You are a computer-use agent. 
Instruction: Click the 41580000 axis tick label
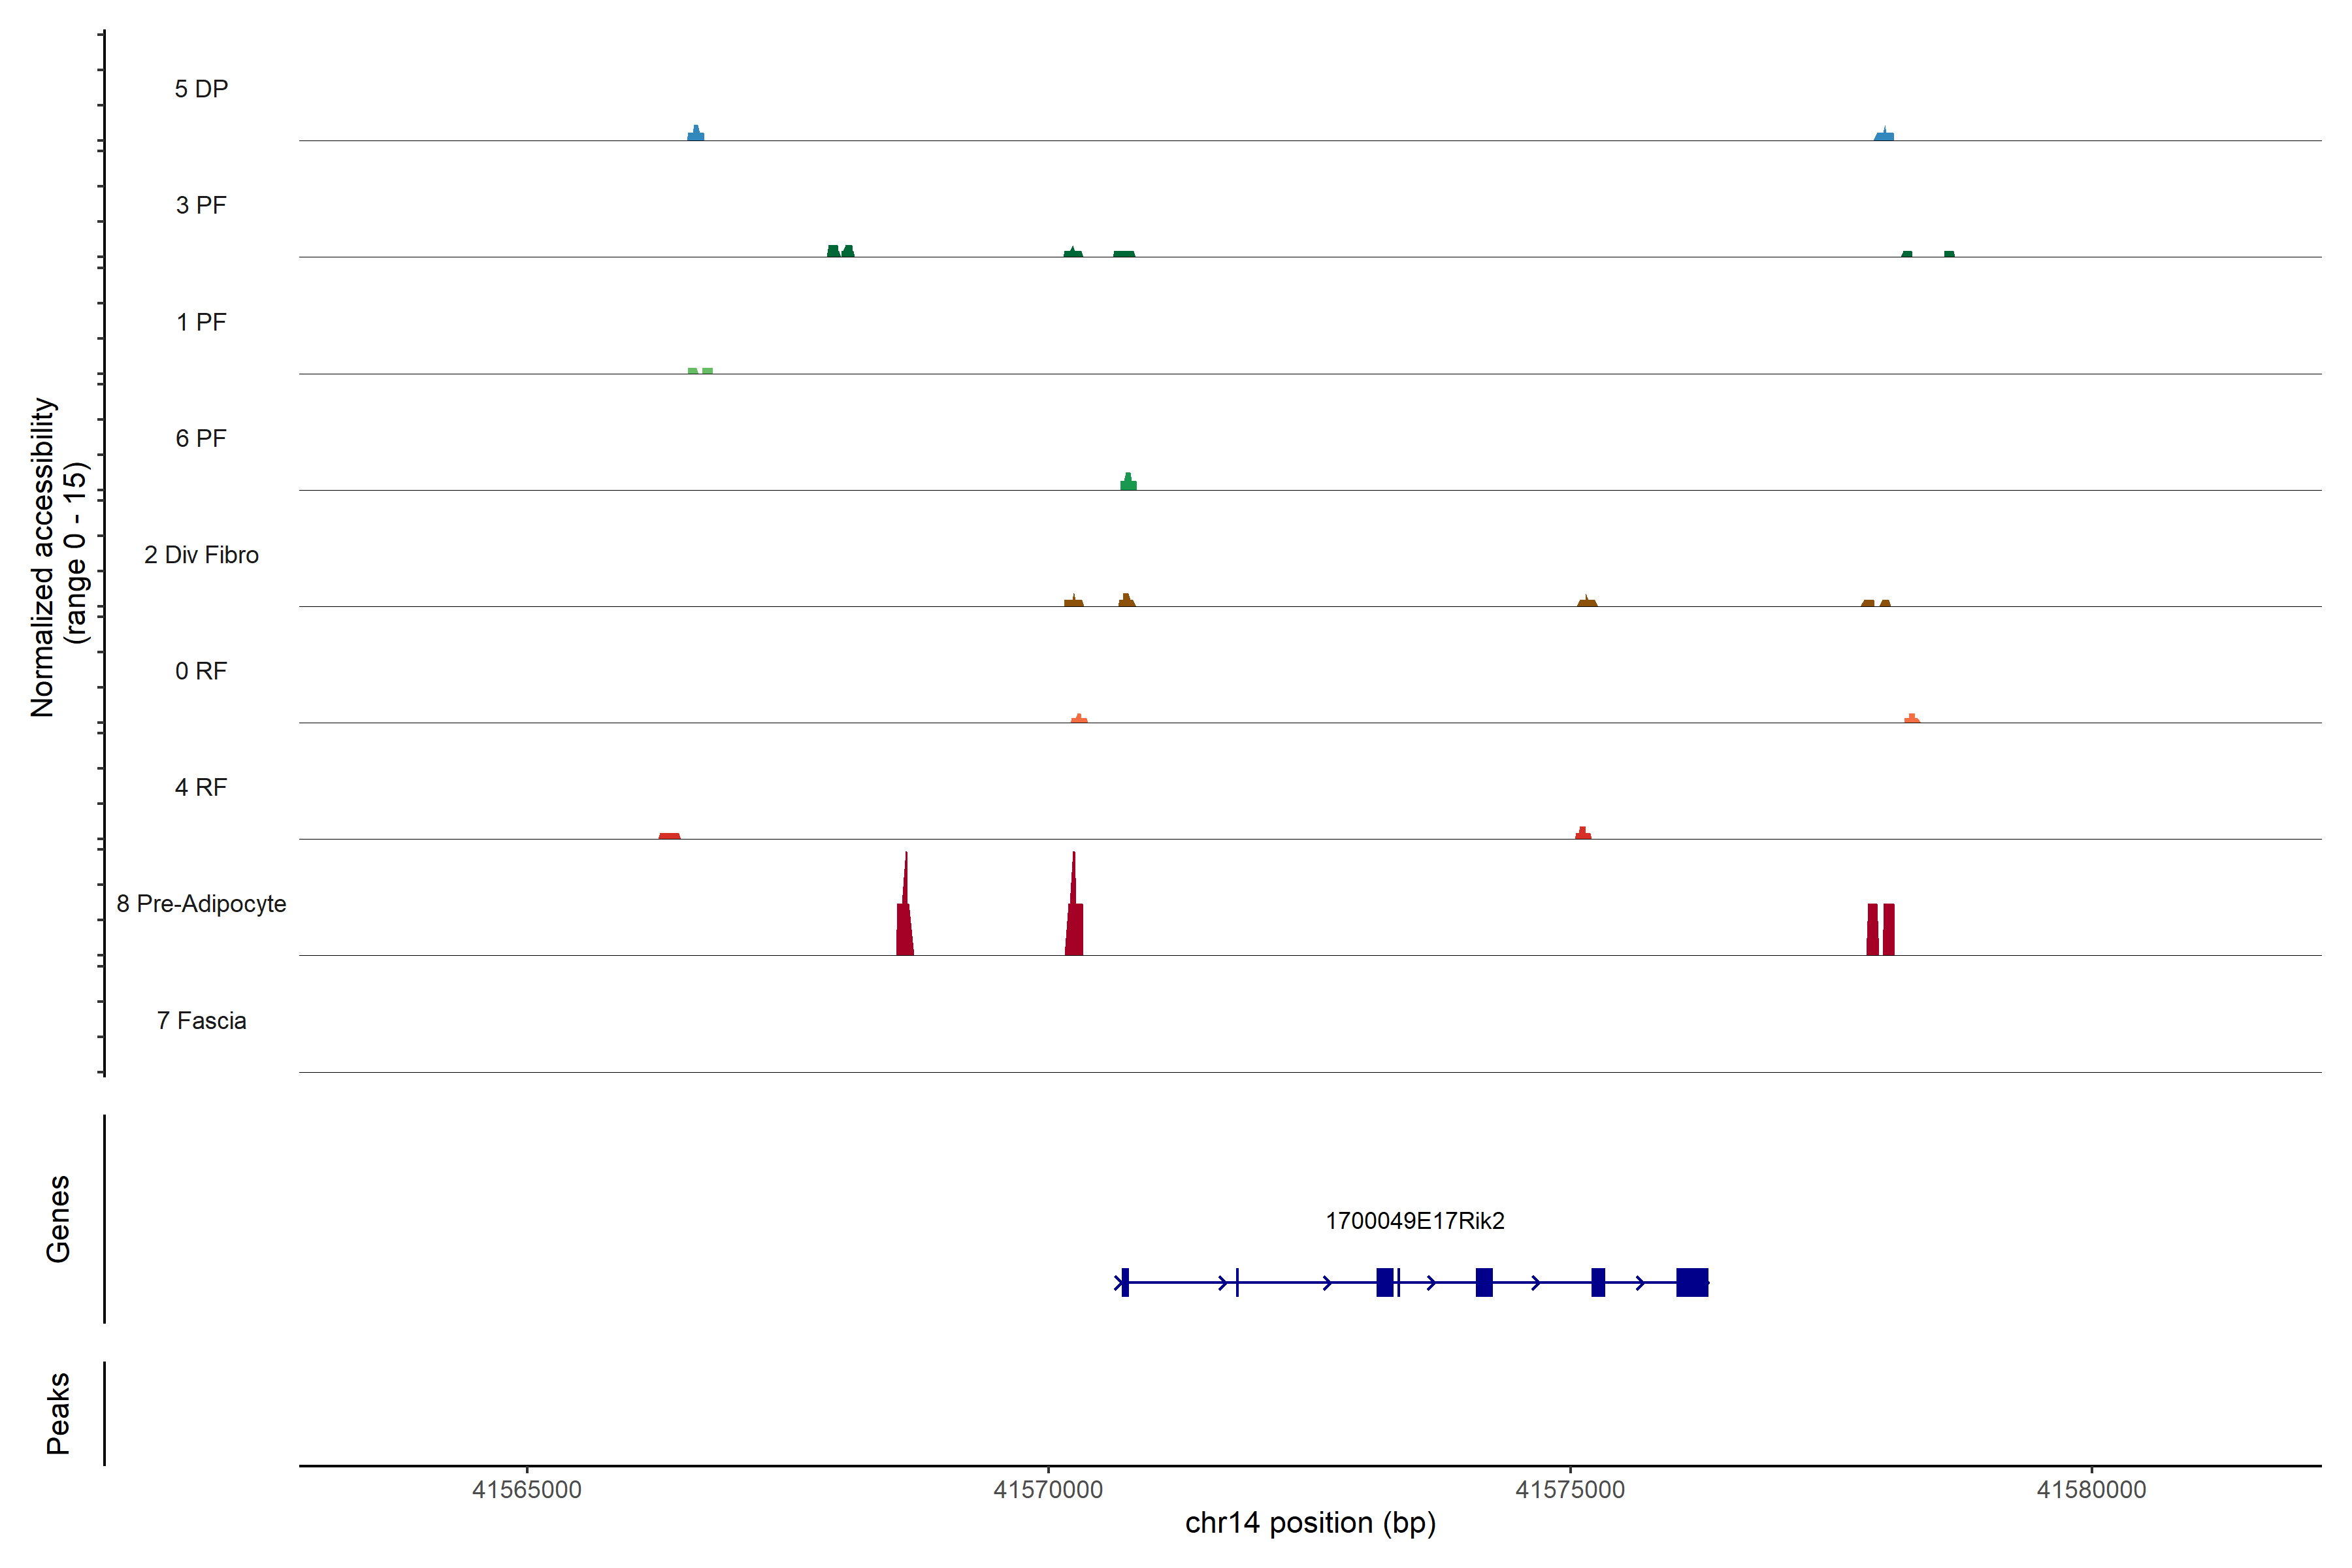(x=2091, y=1490)
